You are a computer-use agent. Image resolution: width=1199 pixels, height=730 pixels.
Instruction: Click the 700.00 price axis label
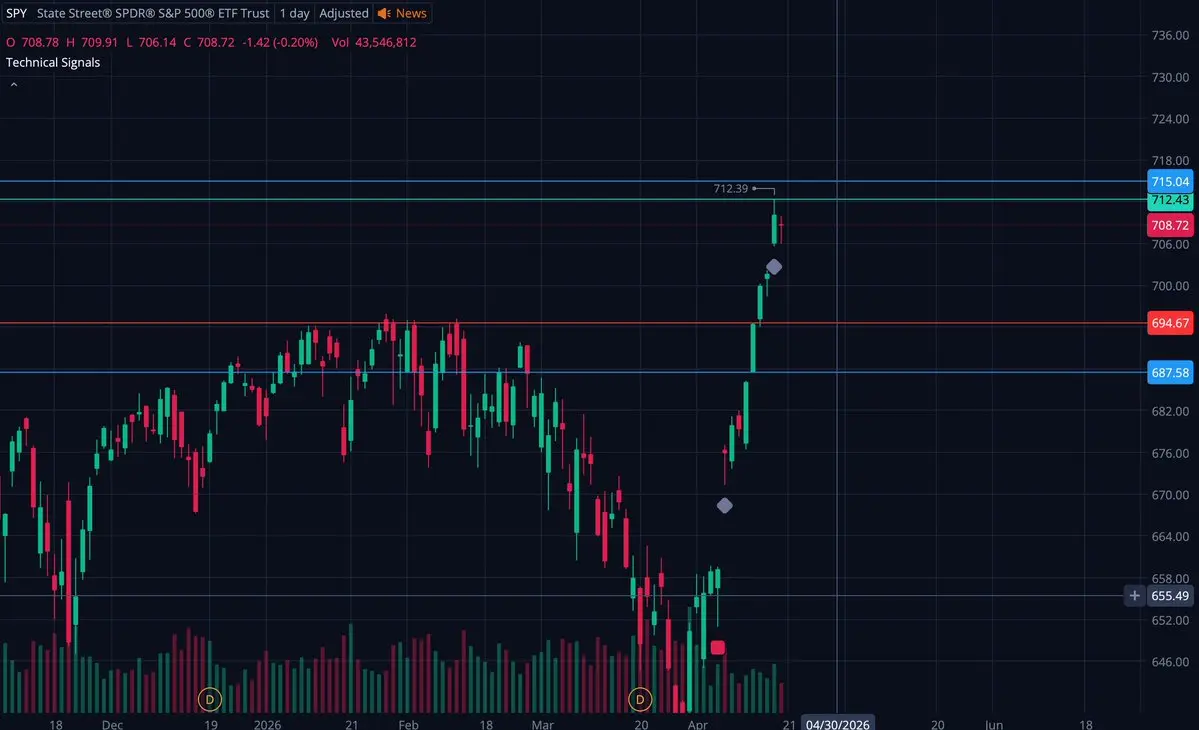pyautogui.click(x=1170, y=286)
